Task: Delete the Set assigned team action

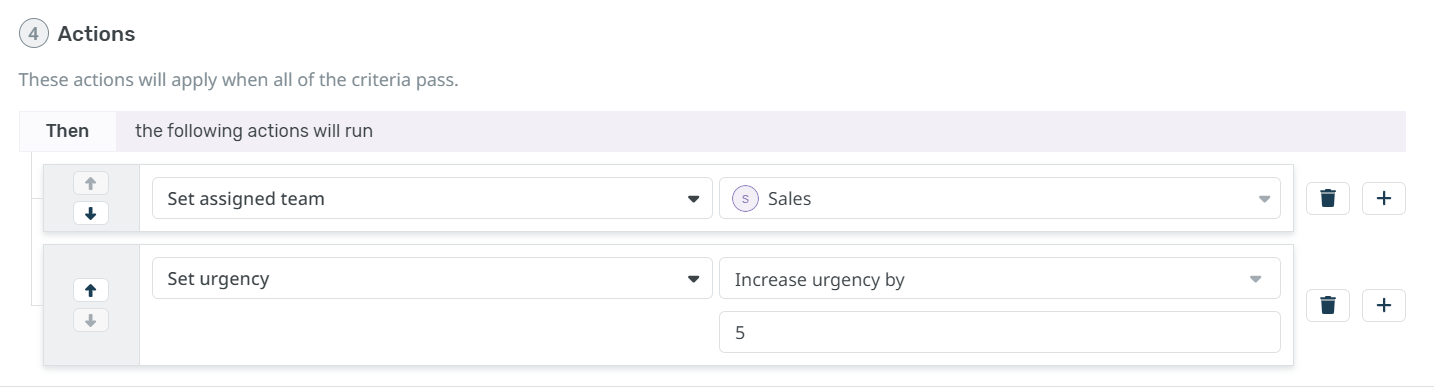Action: point(1328,199)
